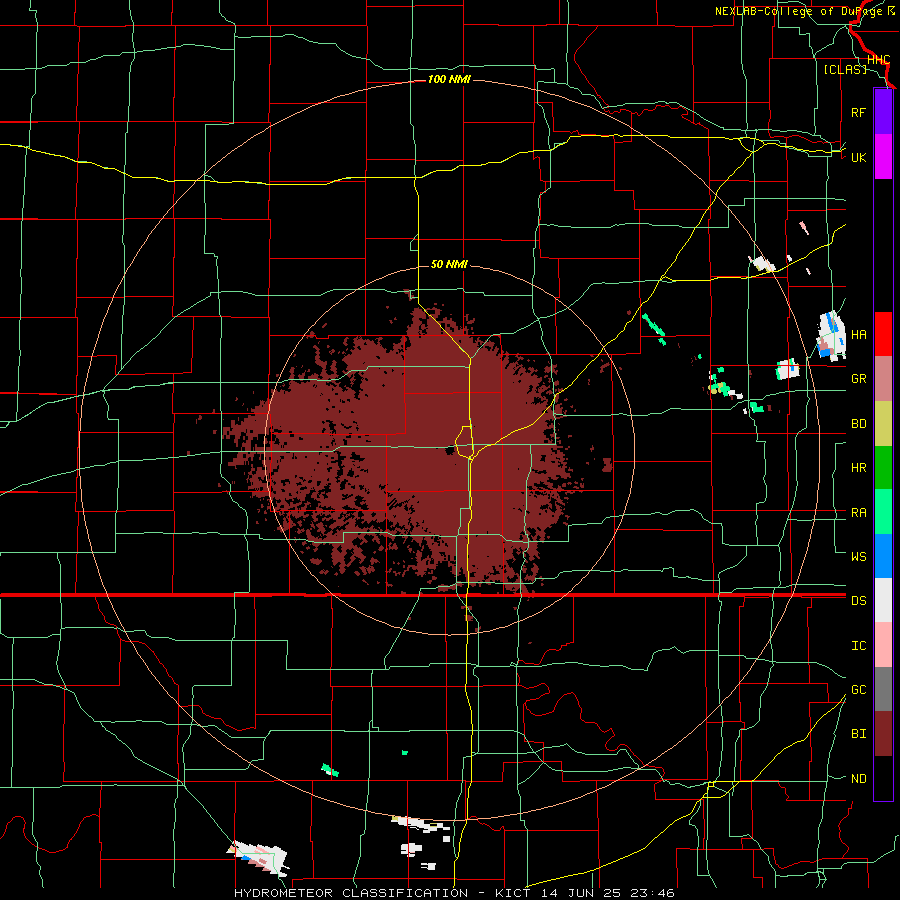900x900 pixels.
Task: Click the '100 NMI' range ring label
Action: pos(449,79)
